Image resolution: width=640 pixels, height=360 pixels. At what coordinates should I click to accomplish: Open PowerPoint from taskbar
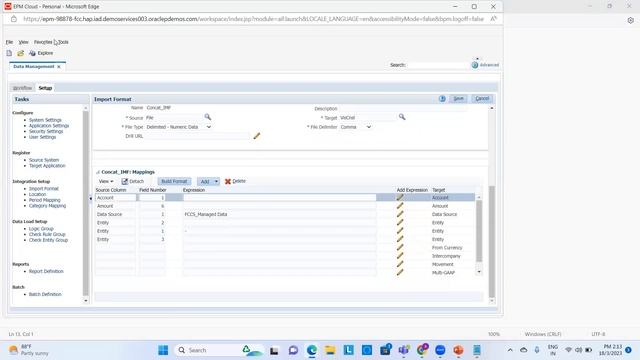[x=458, y=350]
